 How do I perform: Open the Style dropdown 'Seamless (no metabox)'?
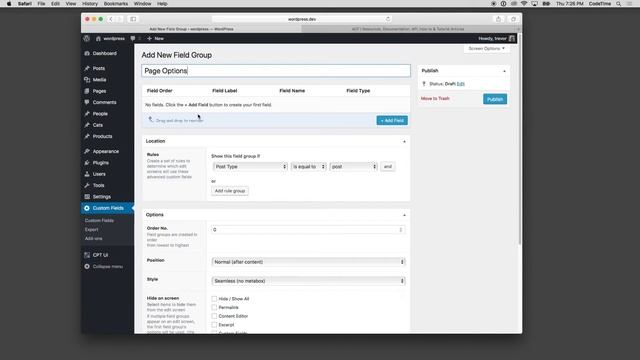click(308, 281)
